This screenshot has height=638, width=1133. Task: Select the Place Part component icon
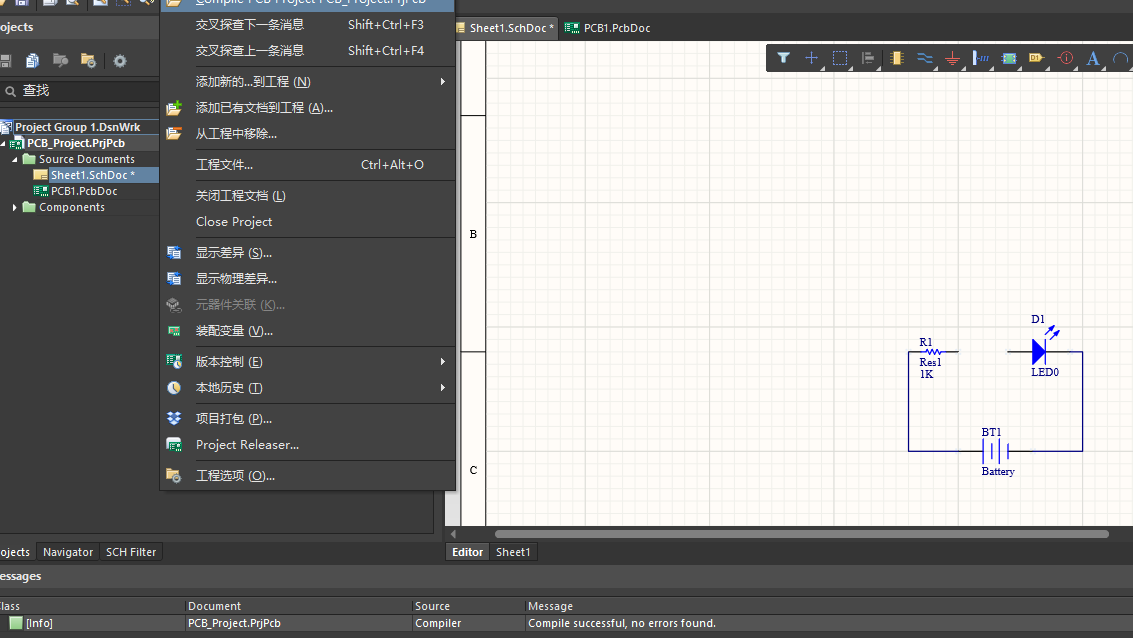pyautogui.click(x=896, y=58)
